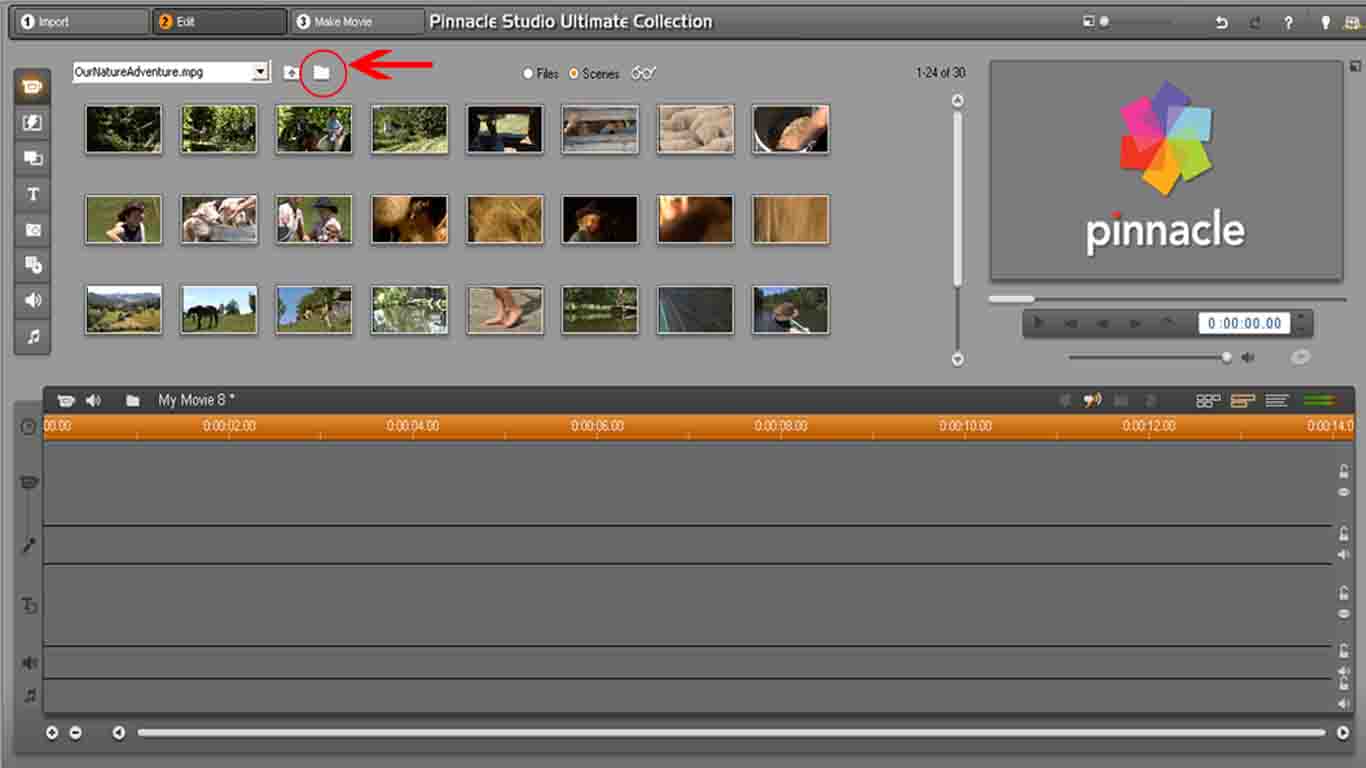Screen dimensions: 1366x768
Task: Redo the last undone action
Action: click(1255, 22)
